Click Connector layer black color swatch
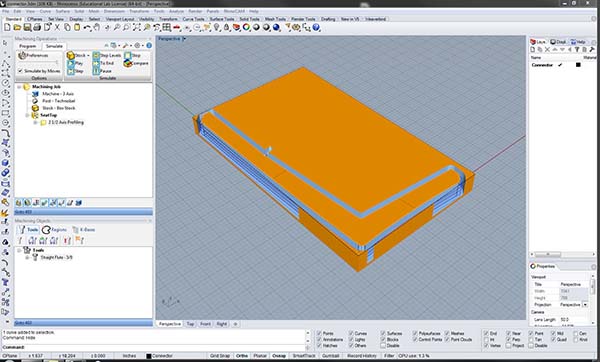The height and width of the screenshot is (362, 600). click(x=578, y=65)
